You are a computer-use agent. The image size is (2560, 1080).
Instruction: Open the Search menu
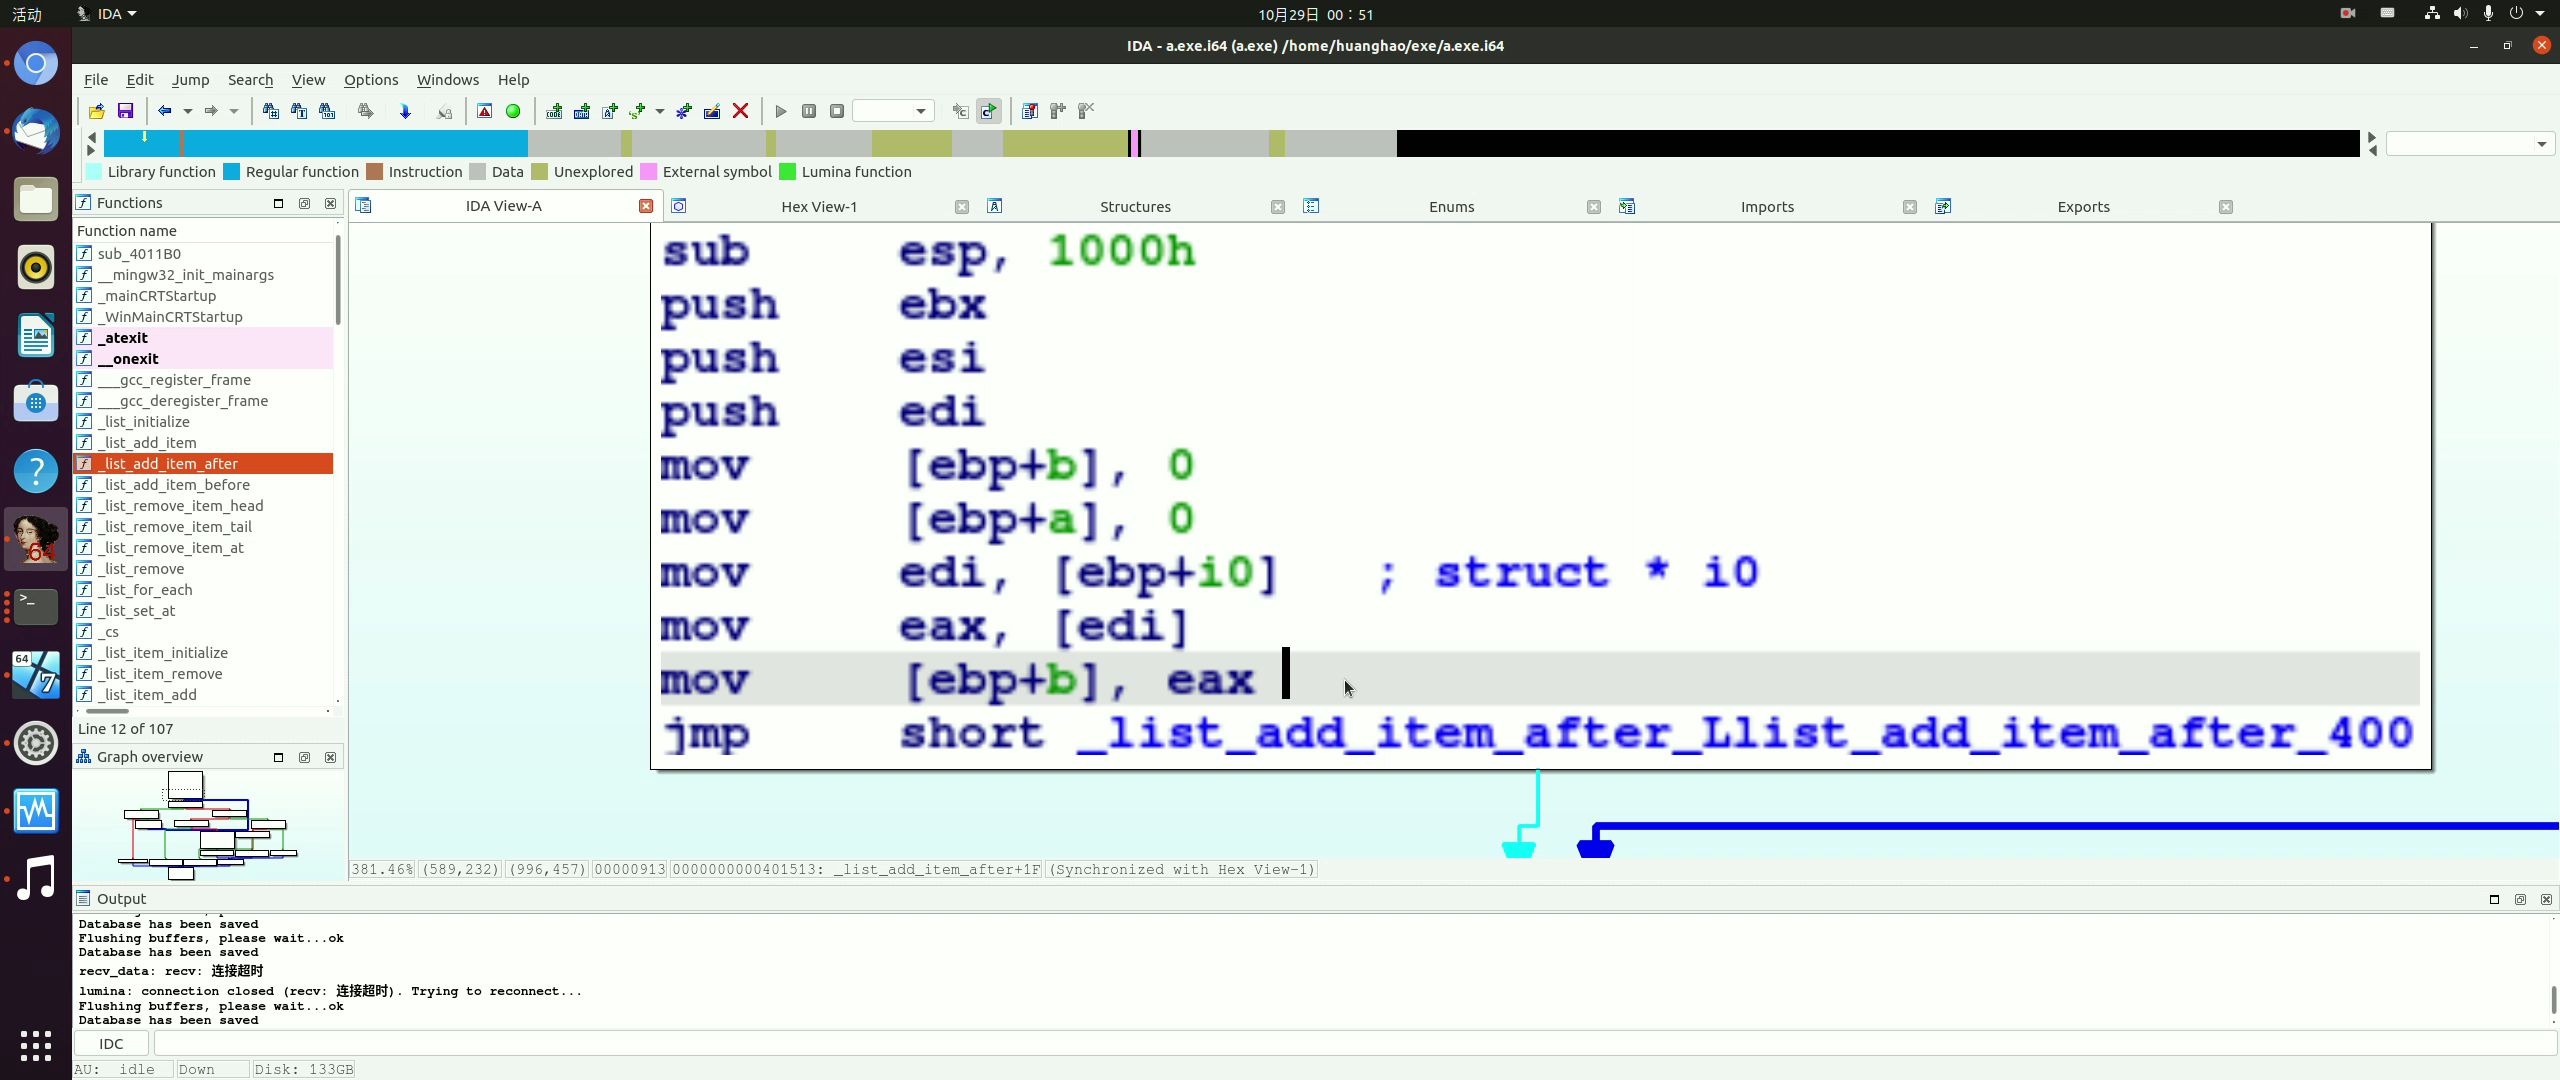pyautogui.click(x=250, y=80)
